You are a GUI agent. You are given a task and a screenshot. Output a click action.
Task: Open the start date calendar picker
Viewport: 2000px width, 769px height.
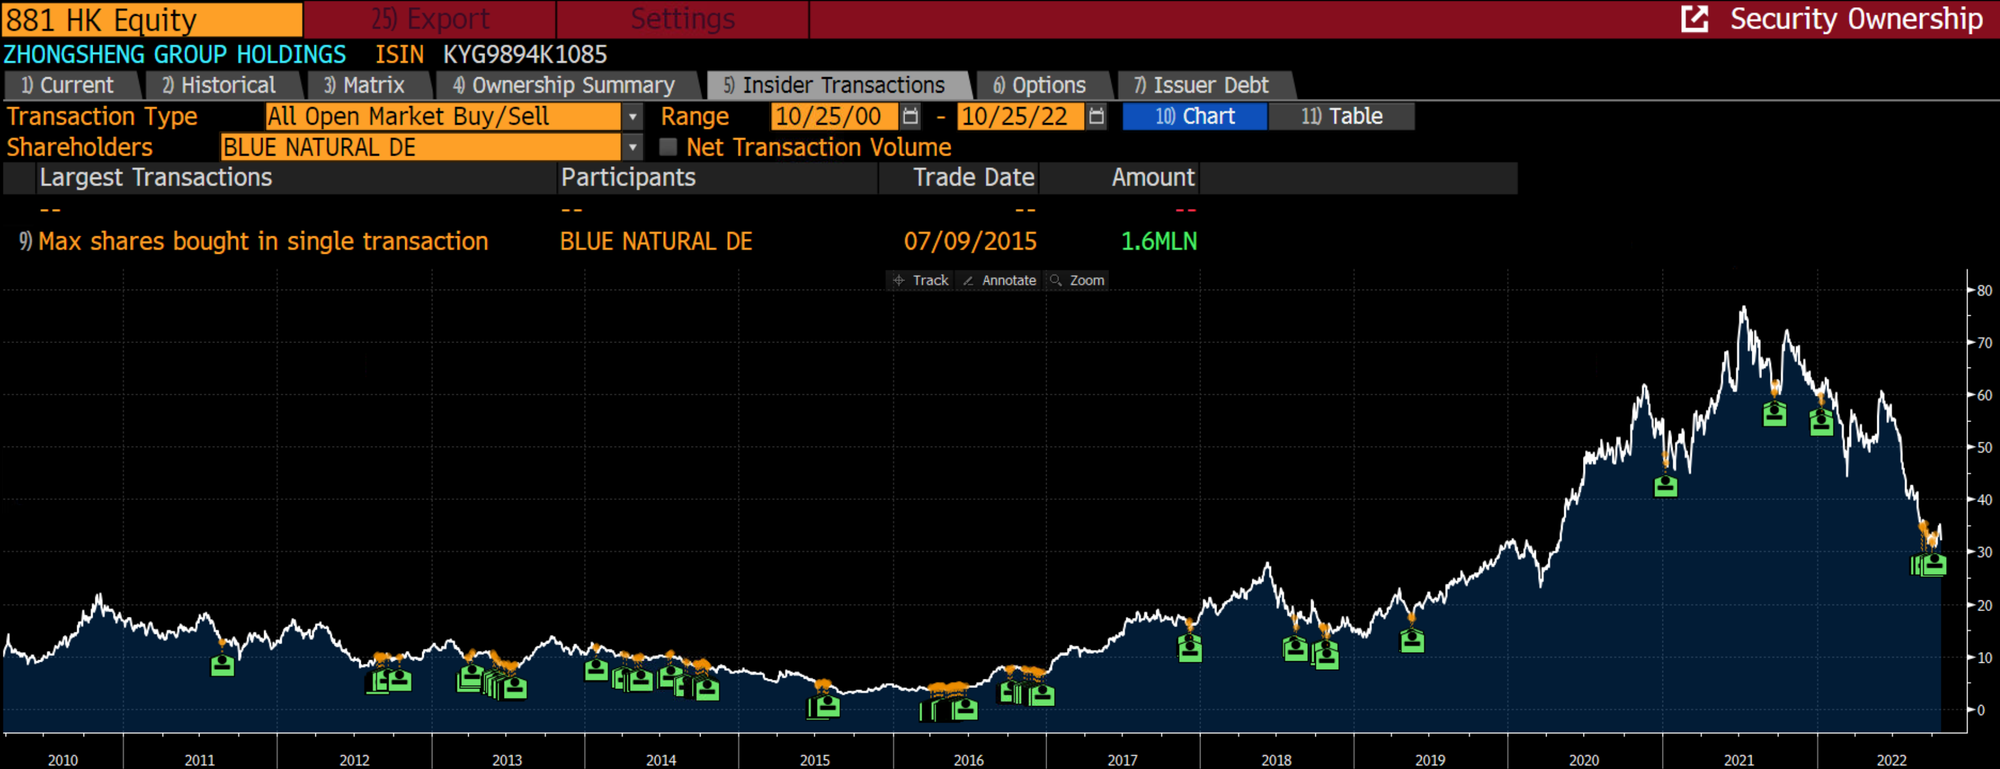pyautogui.click(x=910, y=117)
